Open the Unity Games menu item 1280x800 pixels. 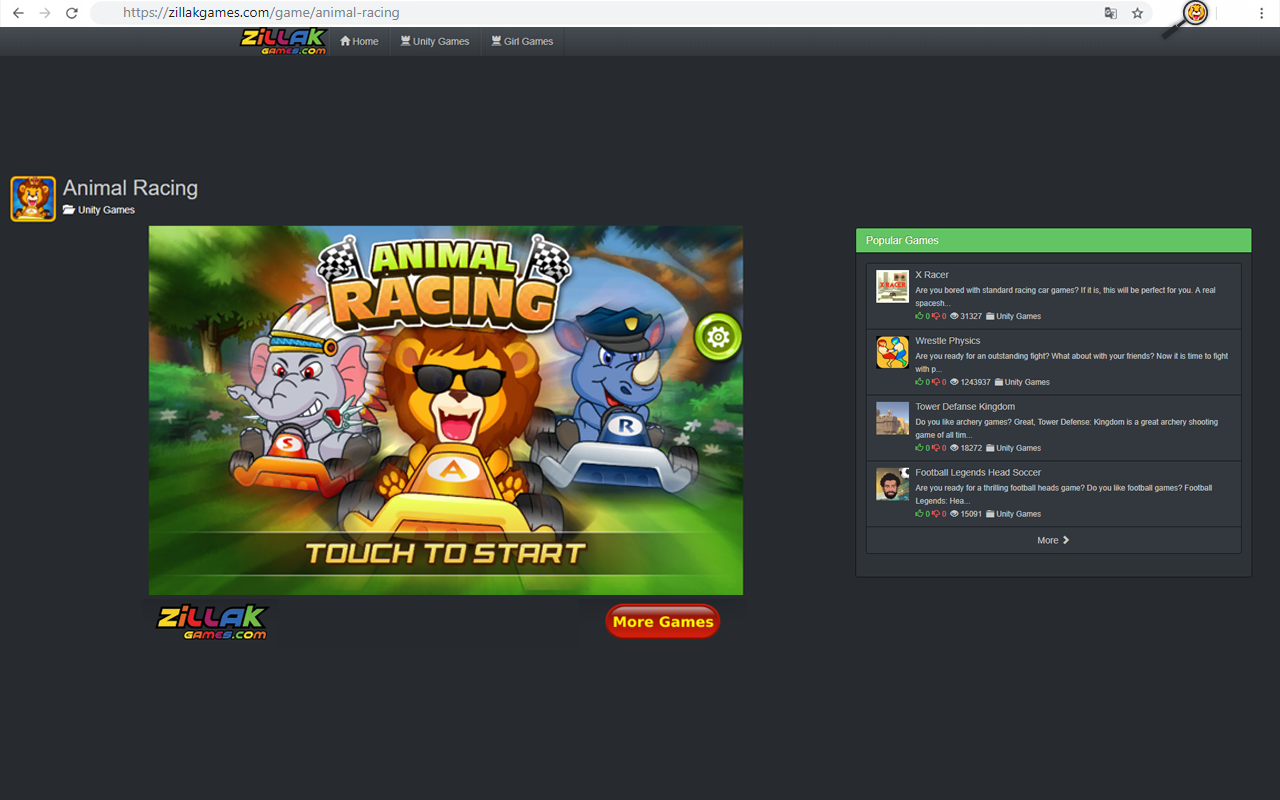pos(435,41)
